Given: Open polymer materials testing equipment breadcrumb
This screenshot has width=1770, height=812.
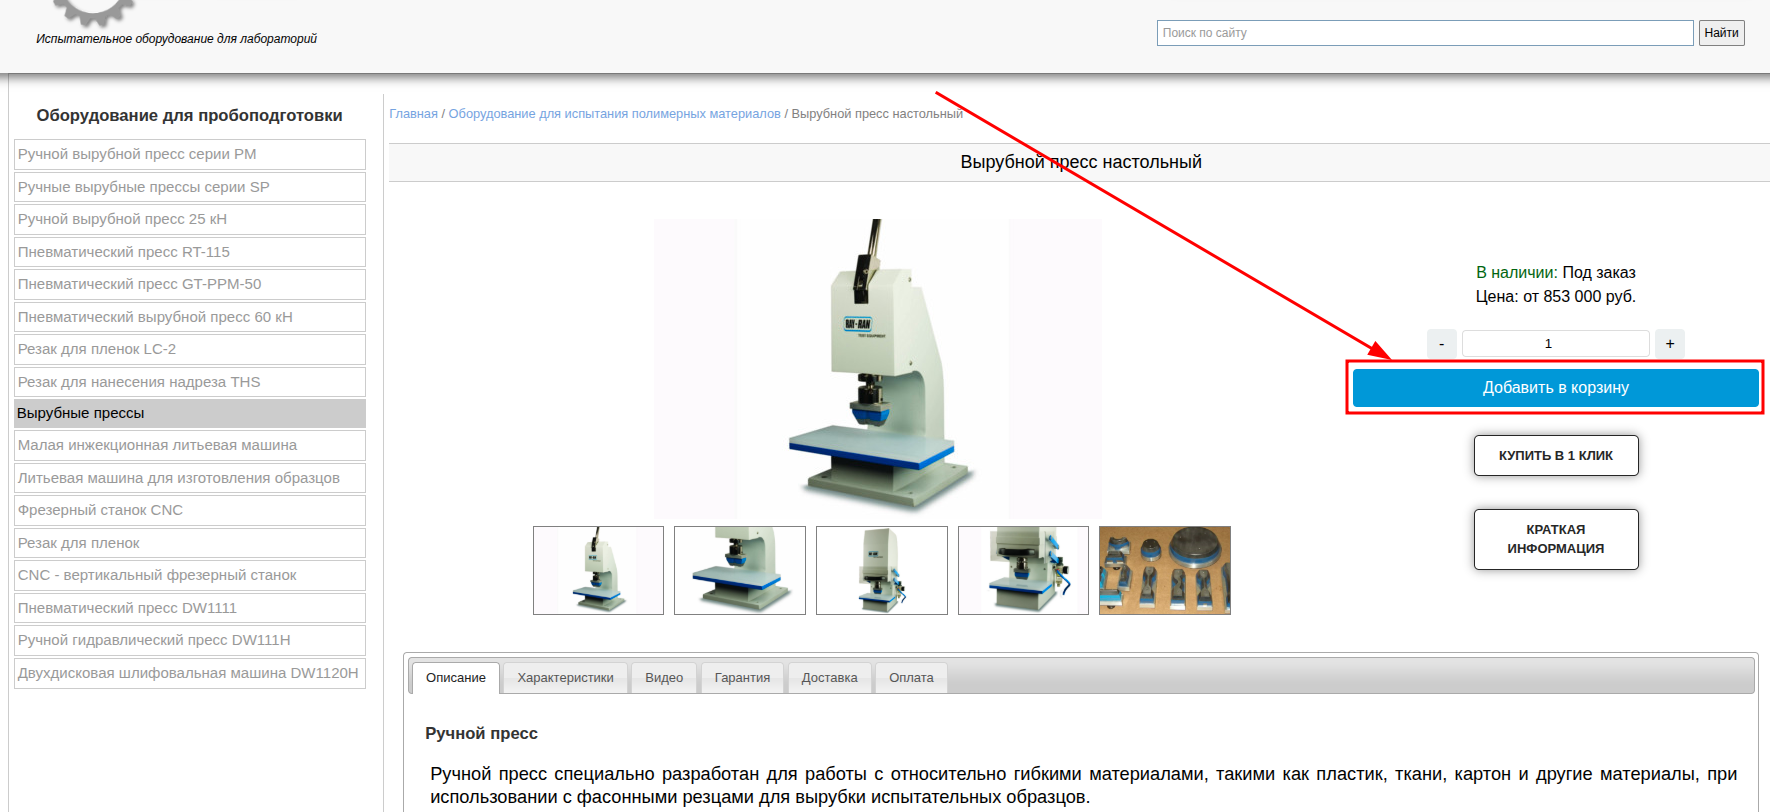Looking at the screenshot, I should tap(614, 114).
